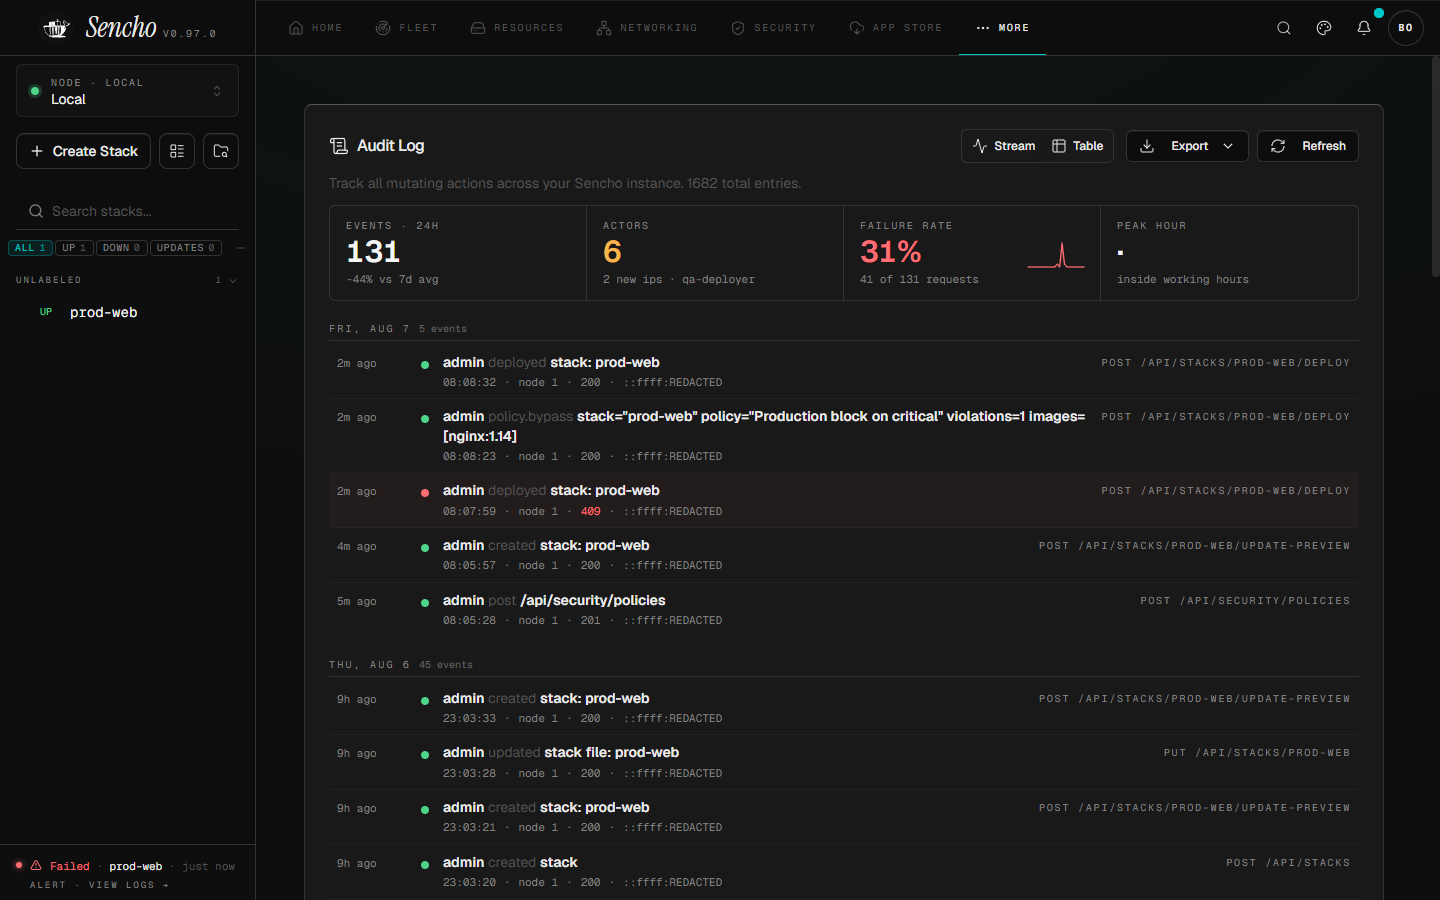Click the Failed alert warning icon
The width and height of the screenshot is (1440, 900).
[36, 866]
